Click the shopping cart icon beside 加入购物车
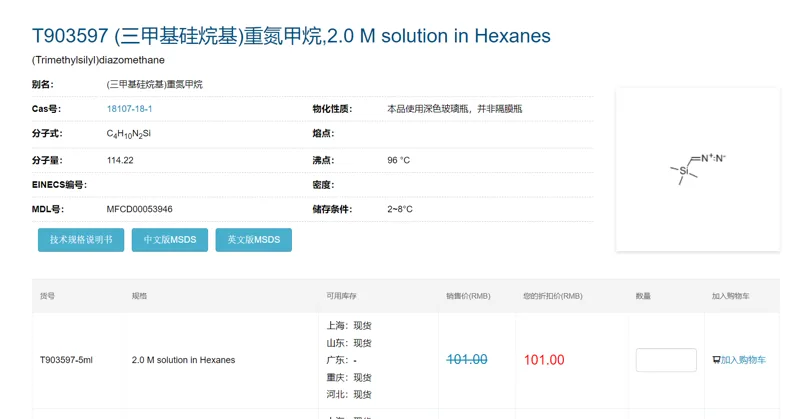This screenshot has height=419, width=800. coord(716,360)
